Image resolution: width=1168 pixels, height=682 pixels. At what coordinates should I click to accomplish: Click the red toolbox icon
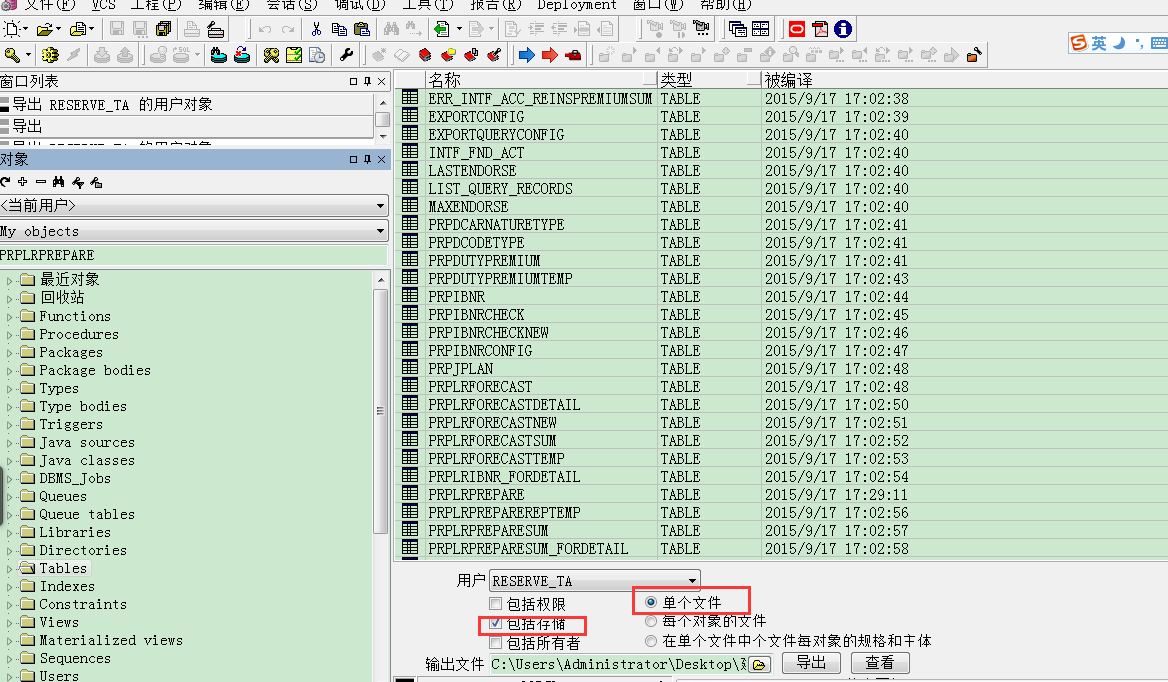tap(573, 55)
